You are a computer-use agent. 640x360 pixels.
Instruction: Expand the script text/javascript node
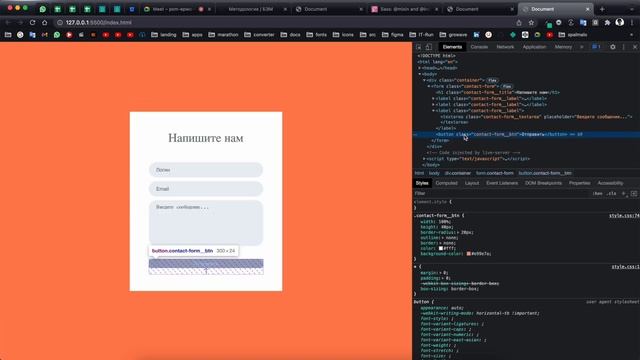424,159
